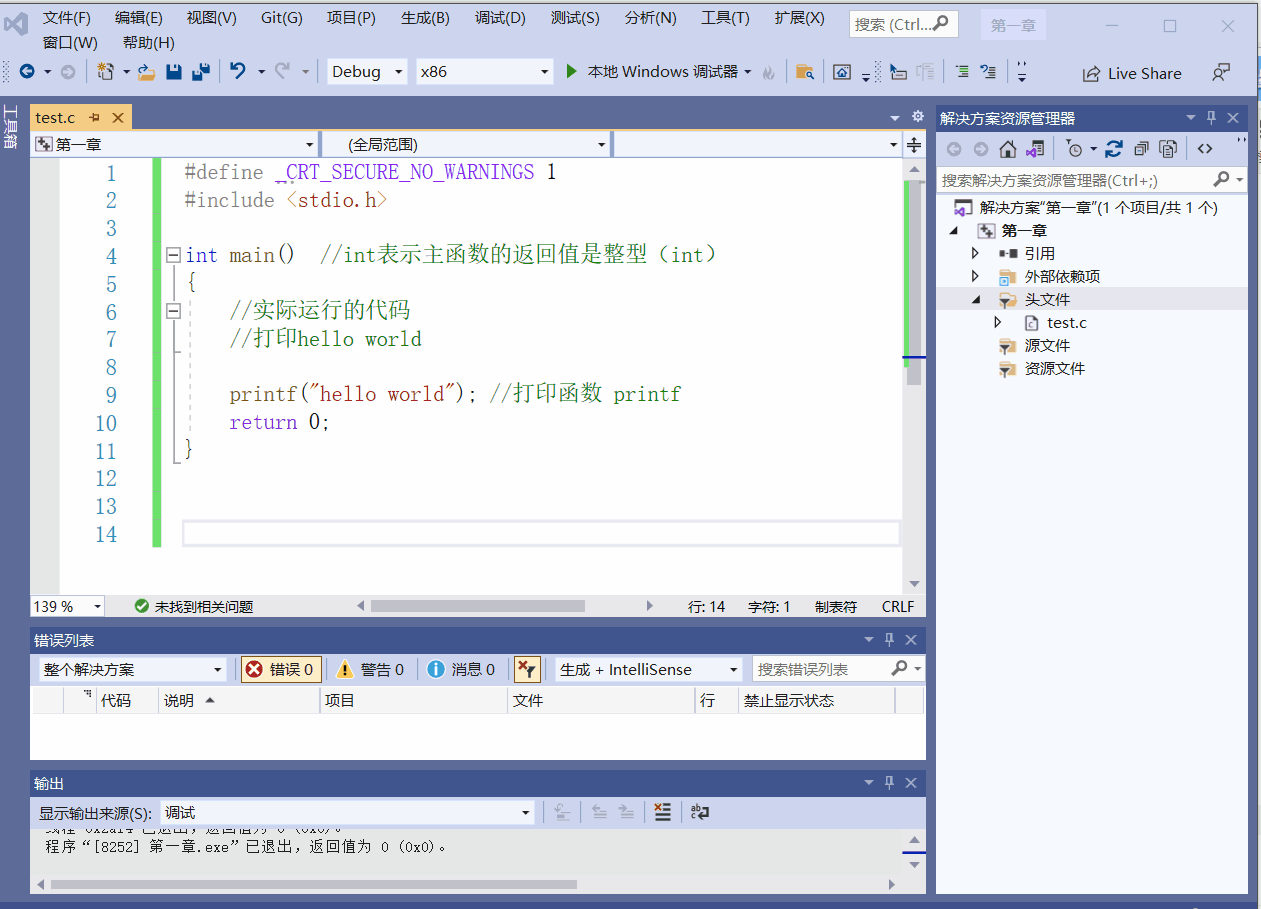This screenshot has height=909, width=1261.
Task: Click the comment selection toolbar icon
Action: (988, 71)
